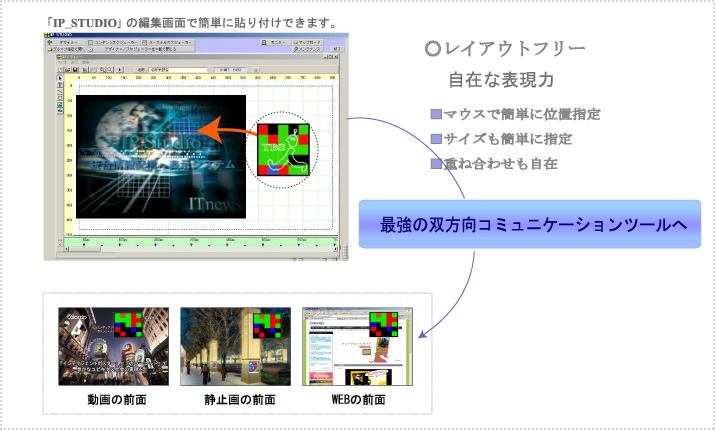Select the text T tool
Screen dimensions: 715x430
60,85
